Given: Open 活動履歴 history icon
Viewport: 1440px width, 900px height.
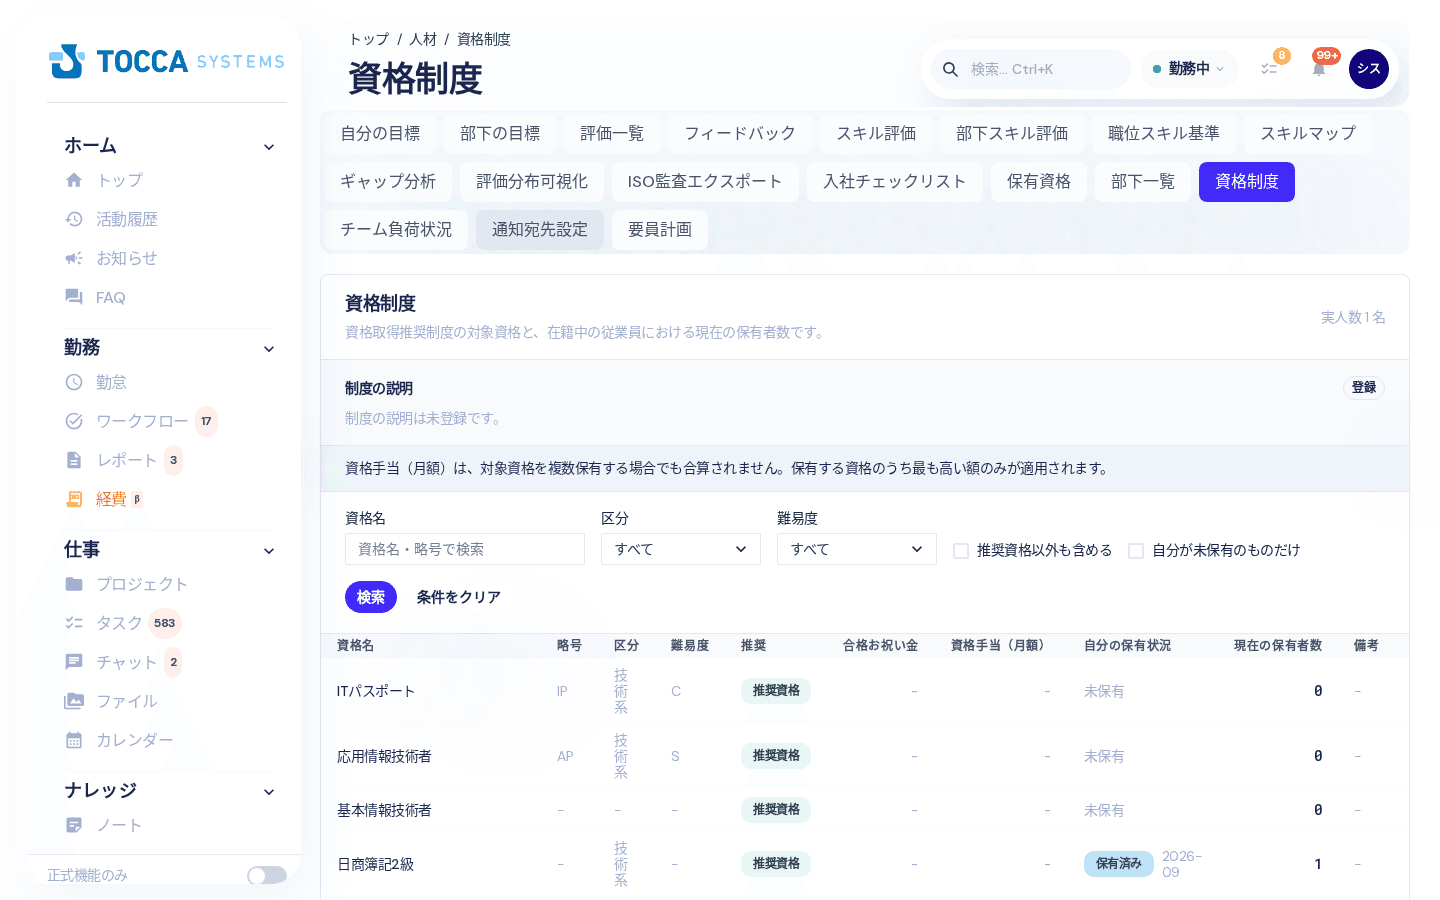Looking at the screenshot, I should (x=74, y=219).
